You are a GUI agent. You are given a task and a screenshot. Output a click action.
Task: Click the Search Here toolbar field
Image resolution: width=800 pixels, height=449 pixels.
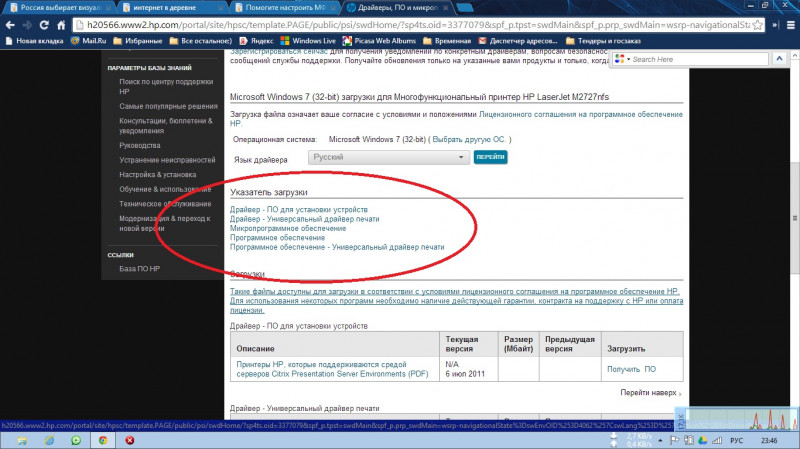pyautogui.click(x=699, y=59)
